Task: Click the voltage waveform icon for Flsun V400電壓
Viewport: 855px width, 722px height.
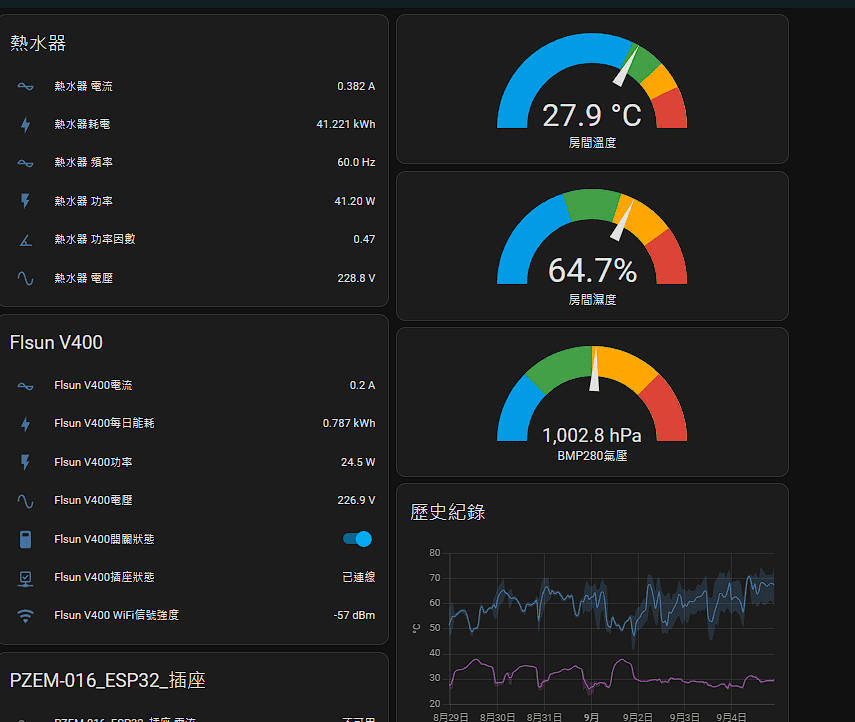Action: 25,500
